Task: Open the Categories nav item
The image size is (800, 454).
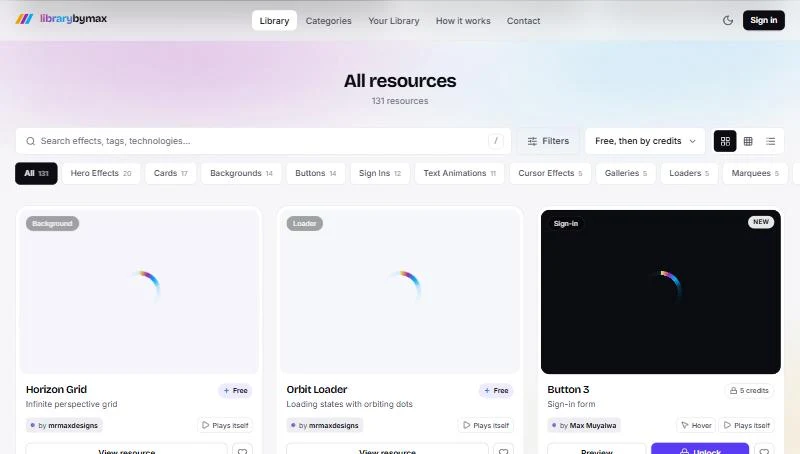Action: coord(329,20)
